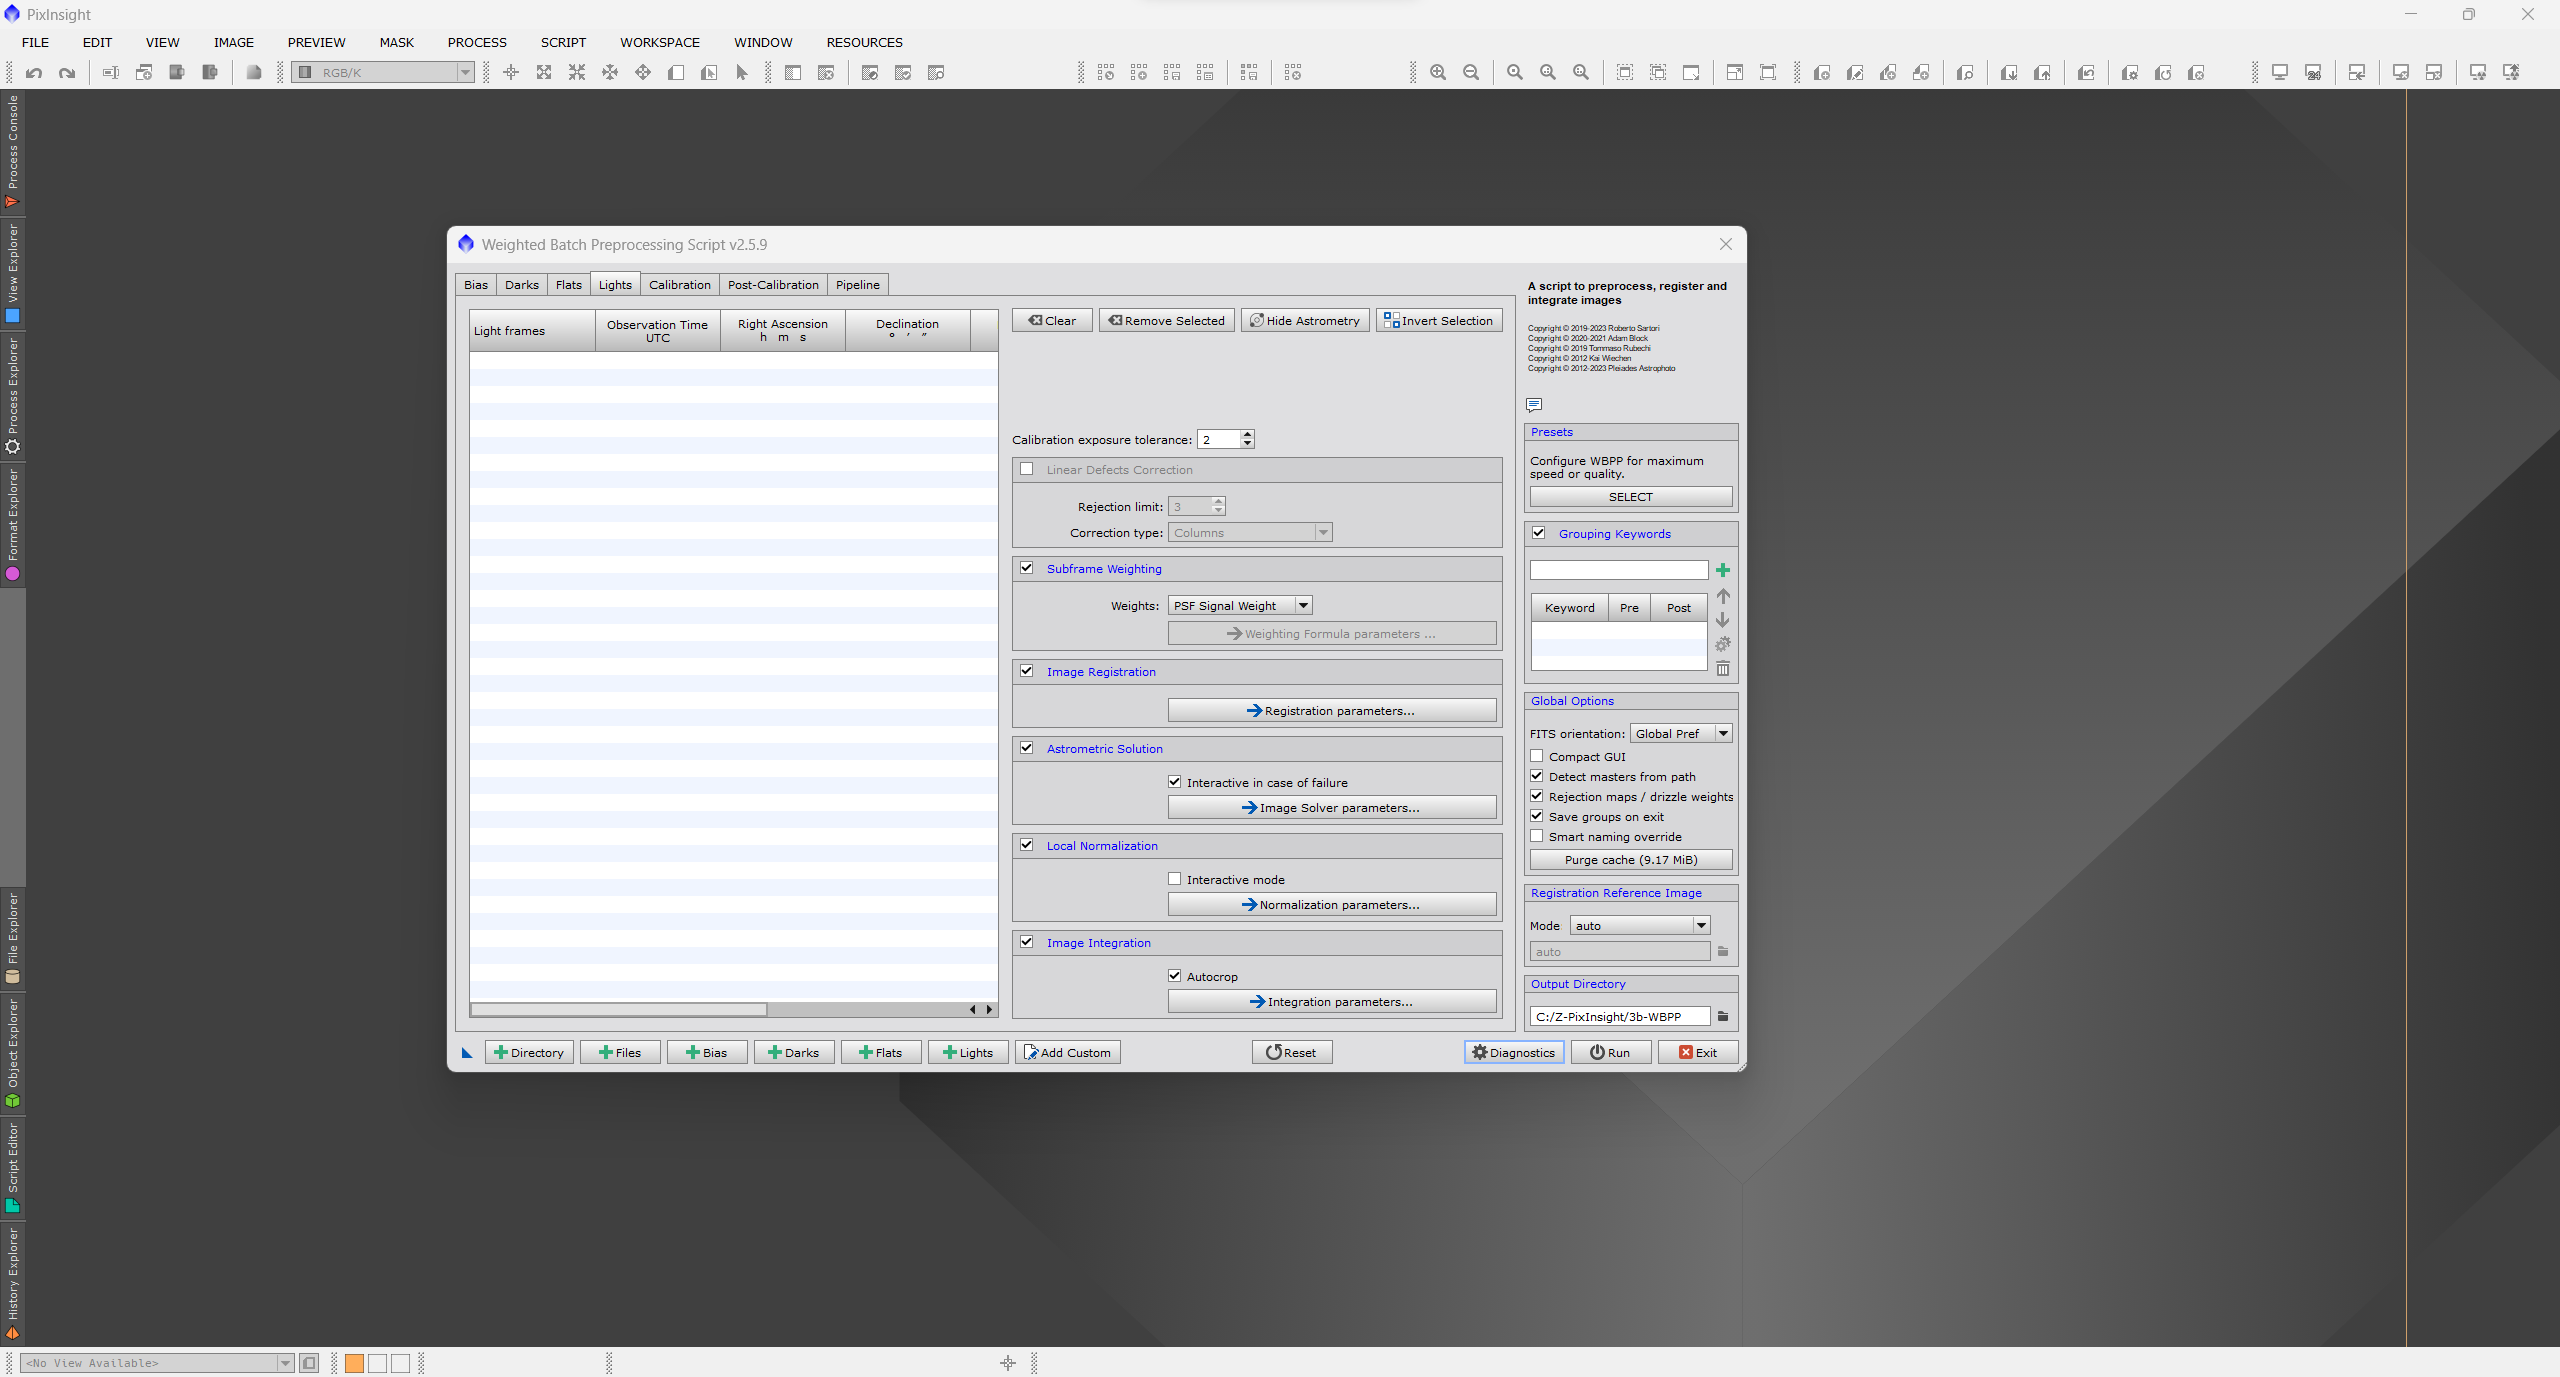
Task: Switch to the Calibration tab
Action: click(679, 285)
